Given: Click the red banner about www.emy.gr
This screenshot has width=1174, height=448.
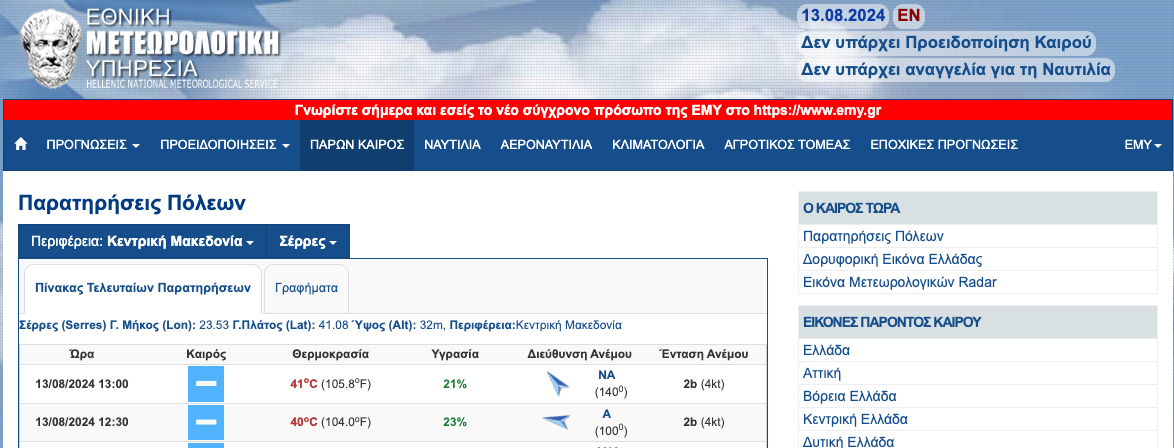Looking at the screenshot, I should click(588, 110).
